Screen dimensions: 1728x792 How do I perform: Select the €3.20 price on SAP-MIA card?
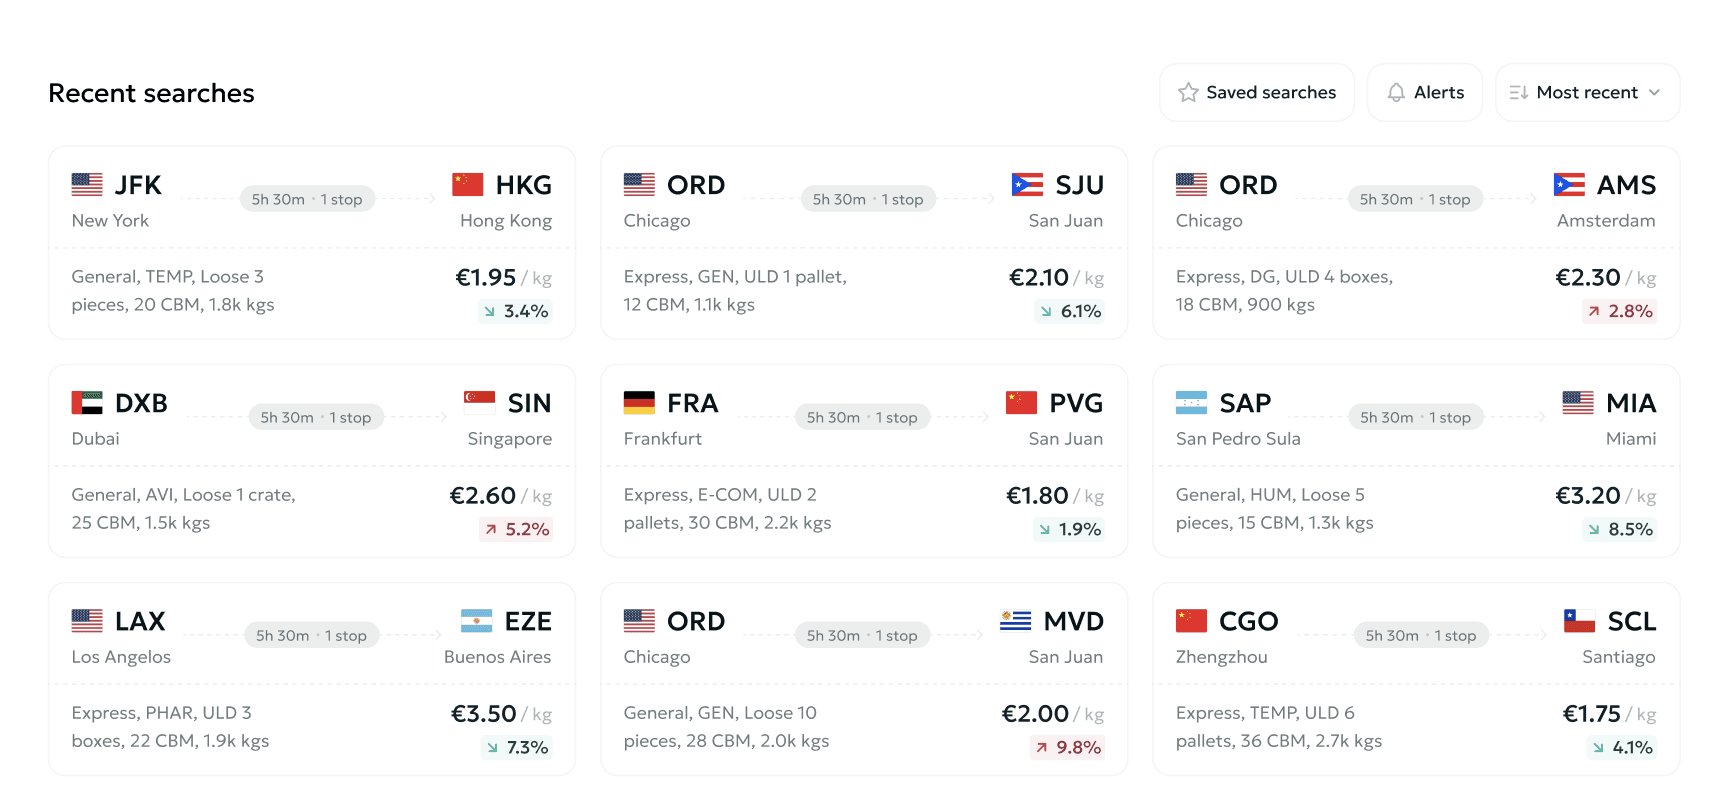click(1587, 495)
